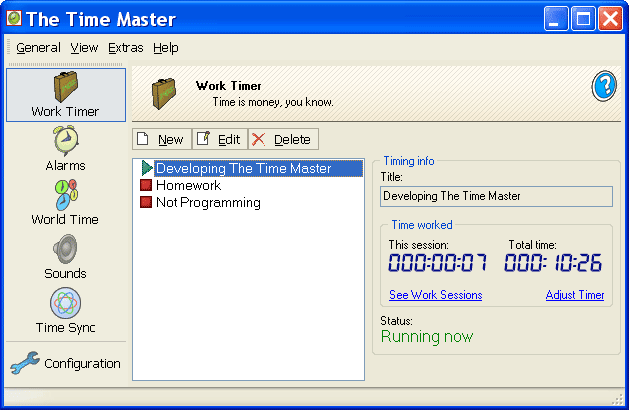Open the Work Timer briefcase section

65,94
